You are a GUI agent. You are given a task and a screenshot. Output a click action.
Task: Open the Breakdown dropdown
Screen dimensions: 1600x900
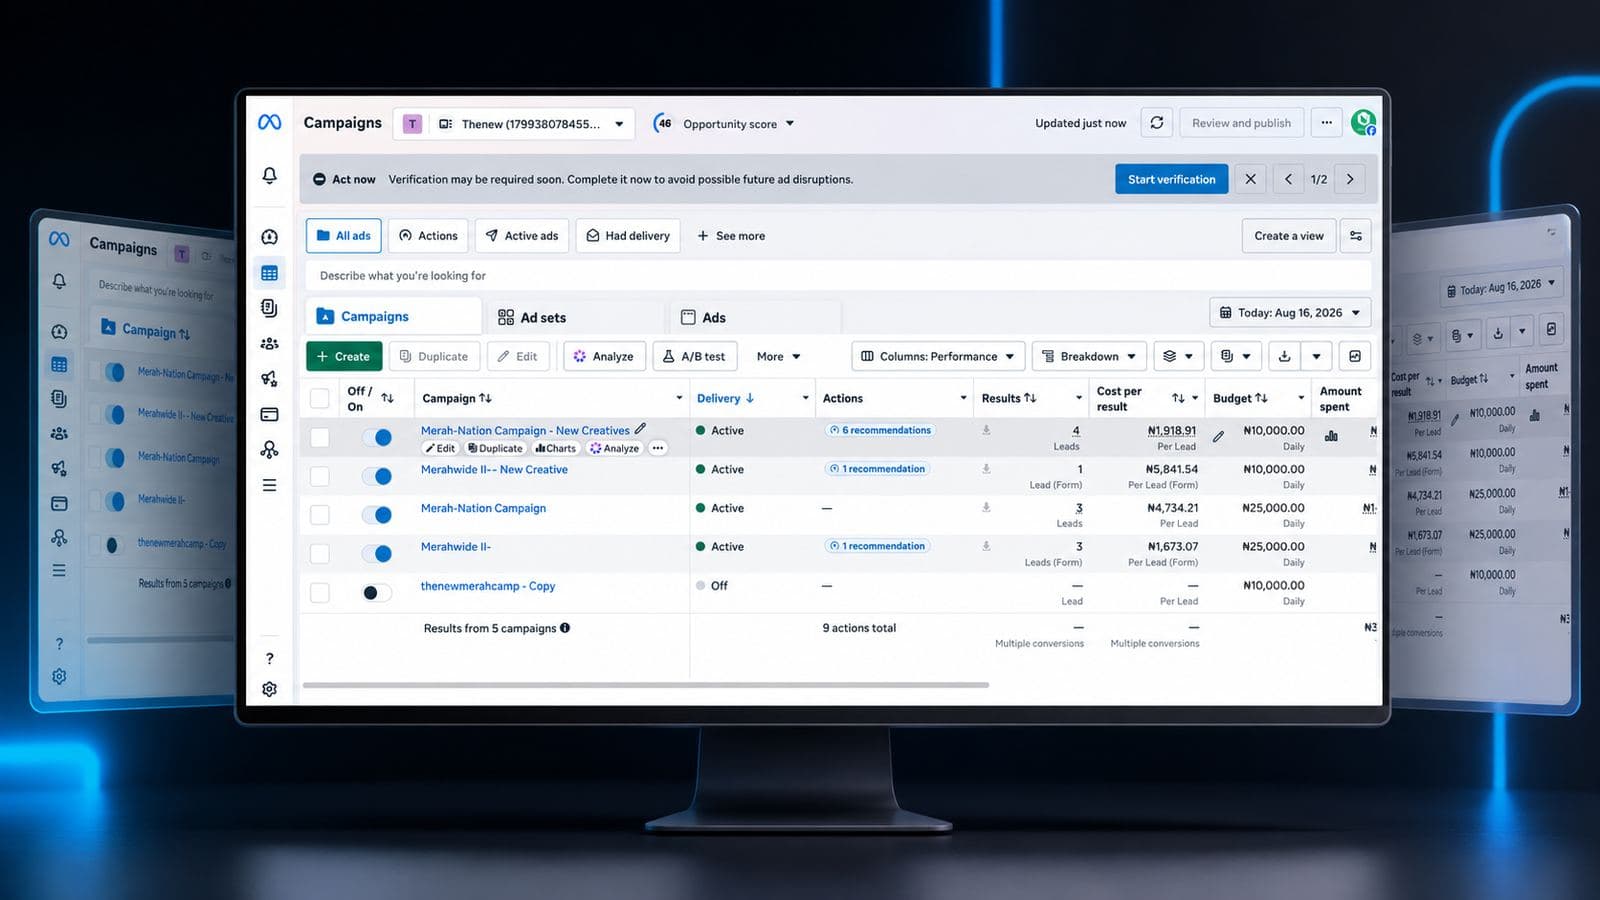pos(1089,356)
